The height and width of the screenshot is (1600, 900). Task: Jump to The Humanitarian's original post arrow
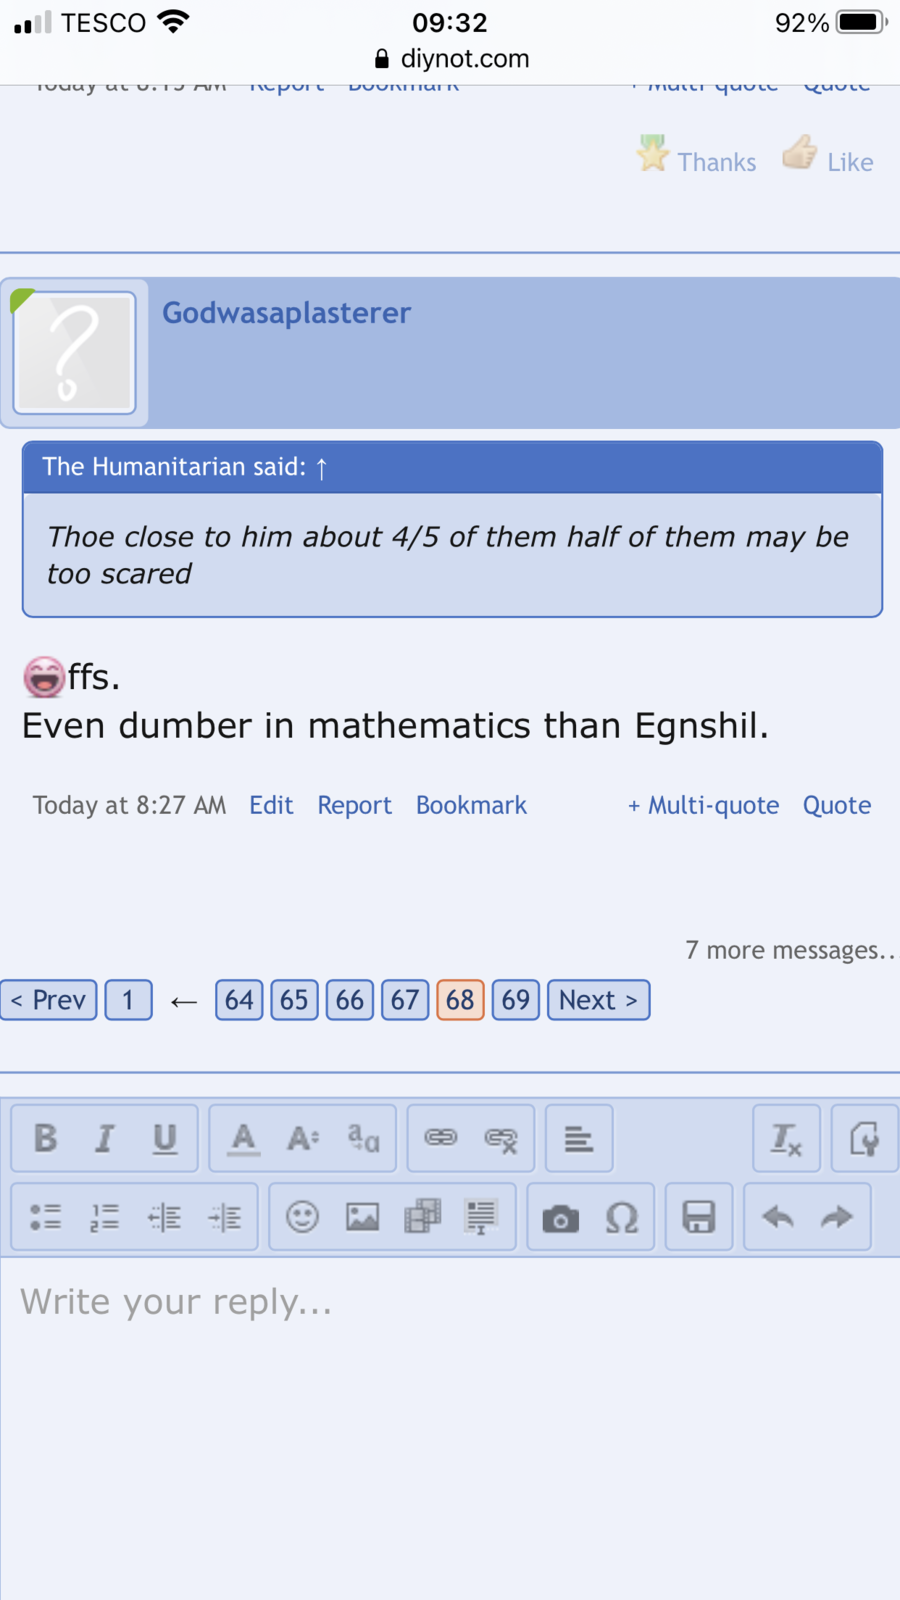321,468
